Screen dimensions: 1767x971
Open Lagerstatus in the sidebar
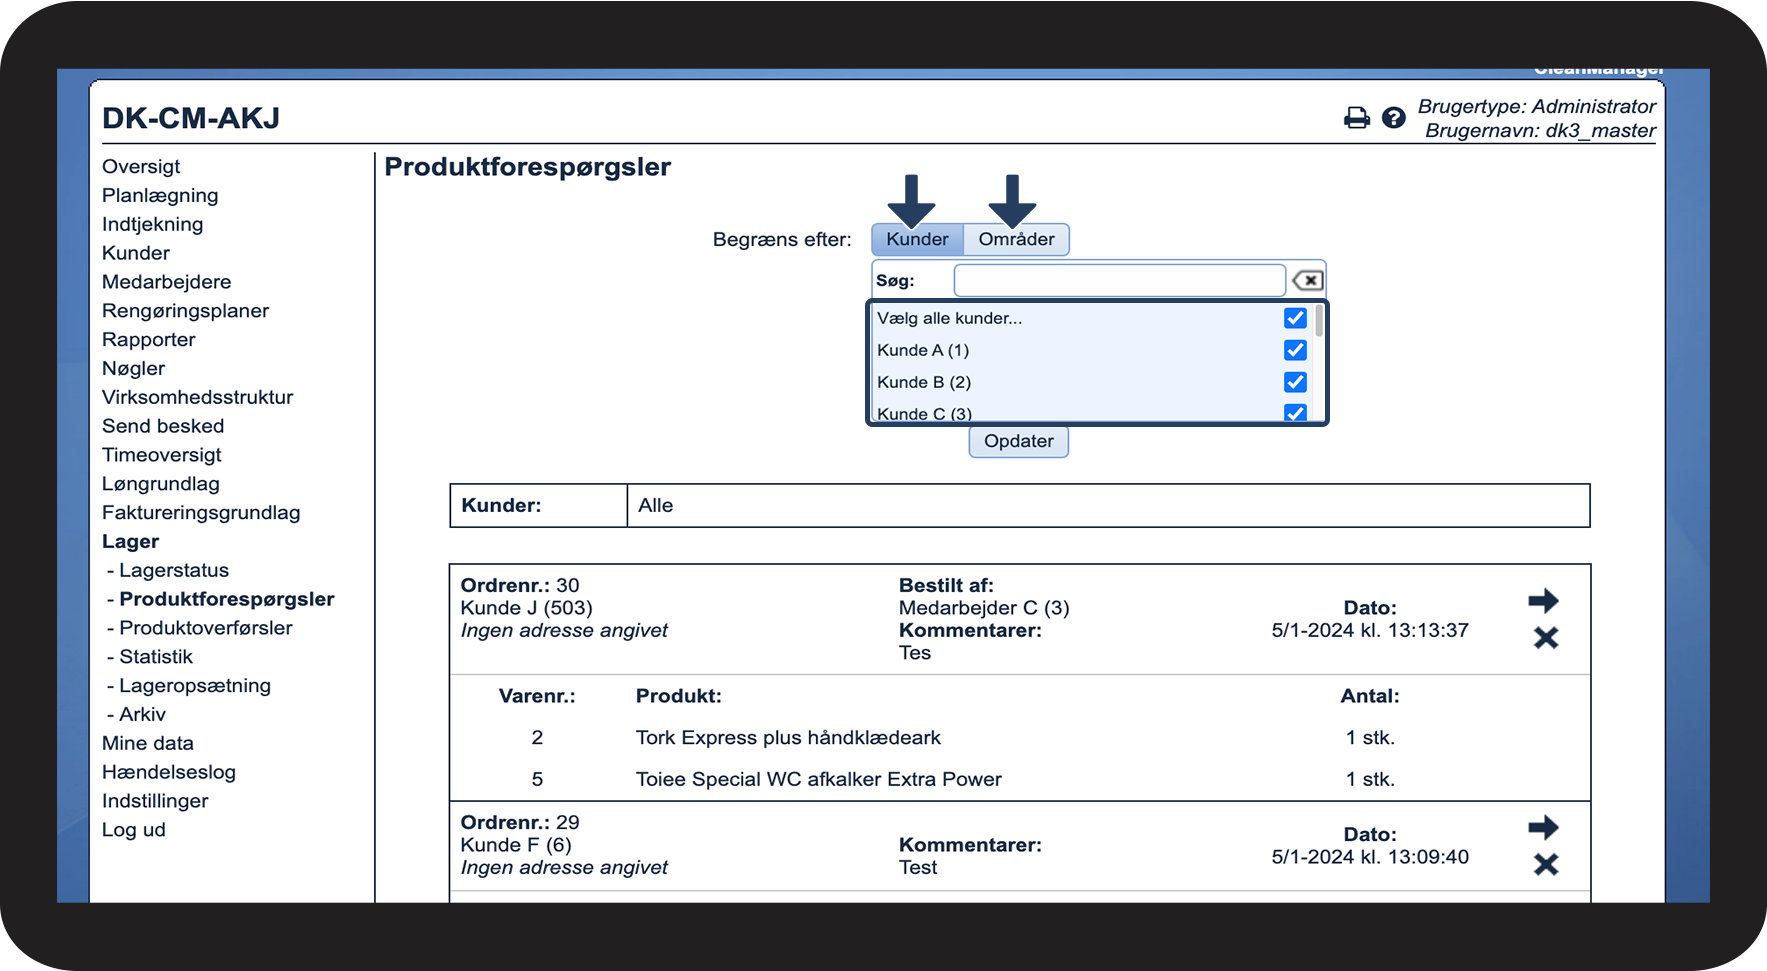coord(173,570)
